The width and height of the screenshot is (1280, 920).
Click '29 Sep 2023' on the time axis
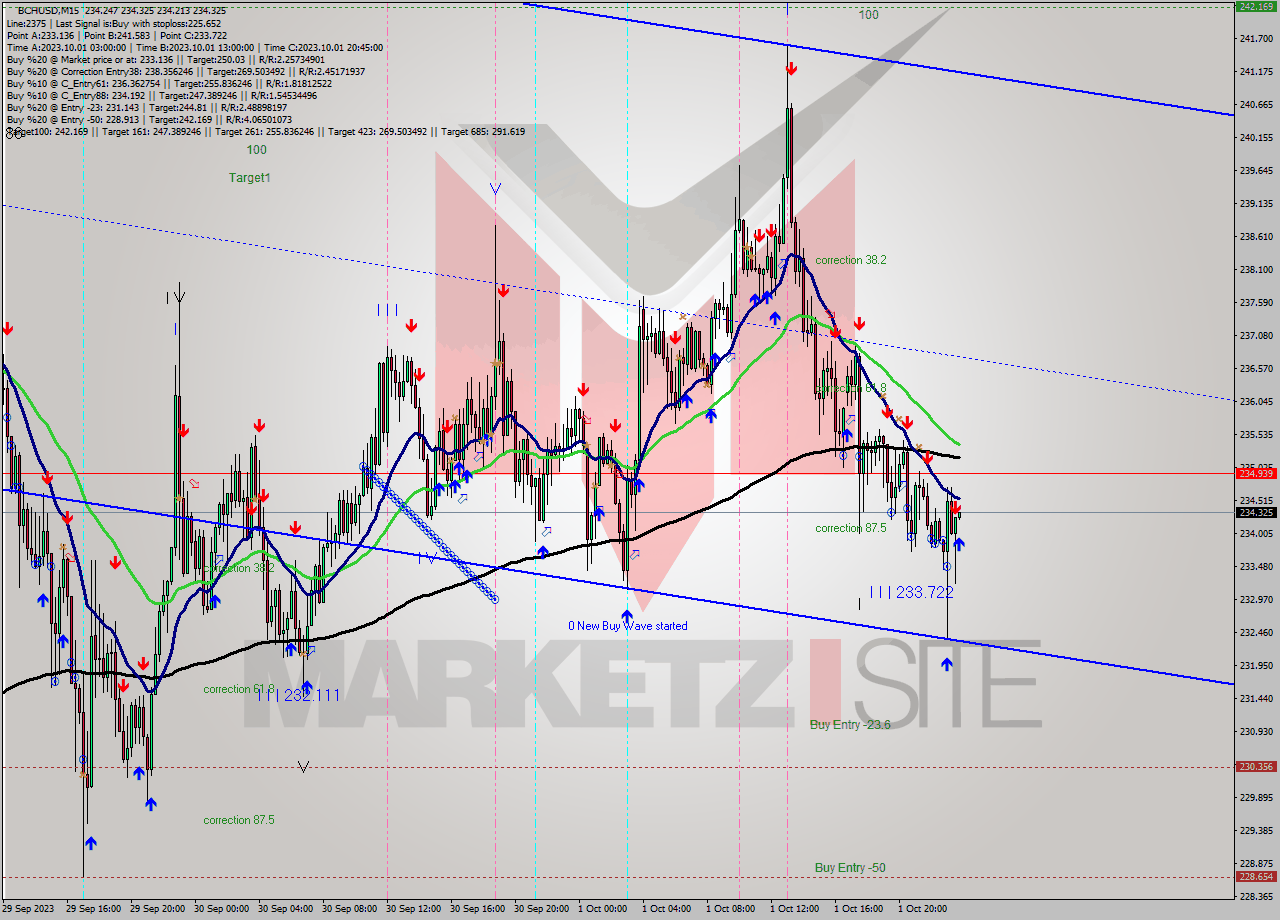pos(30,909)
